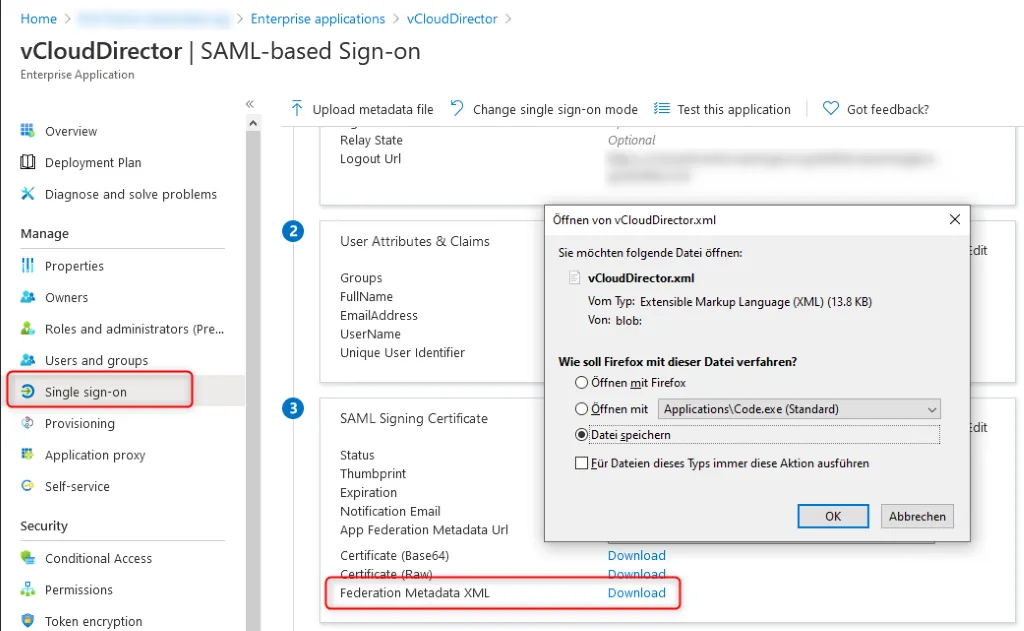Open Token encryption settings
This screenshot has width=1024, height=631.
[94, 620]
